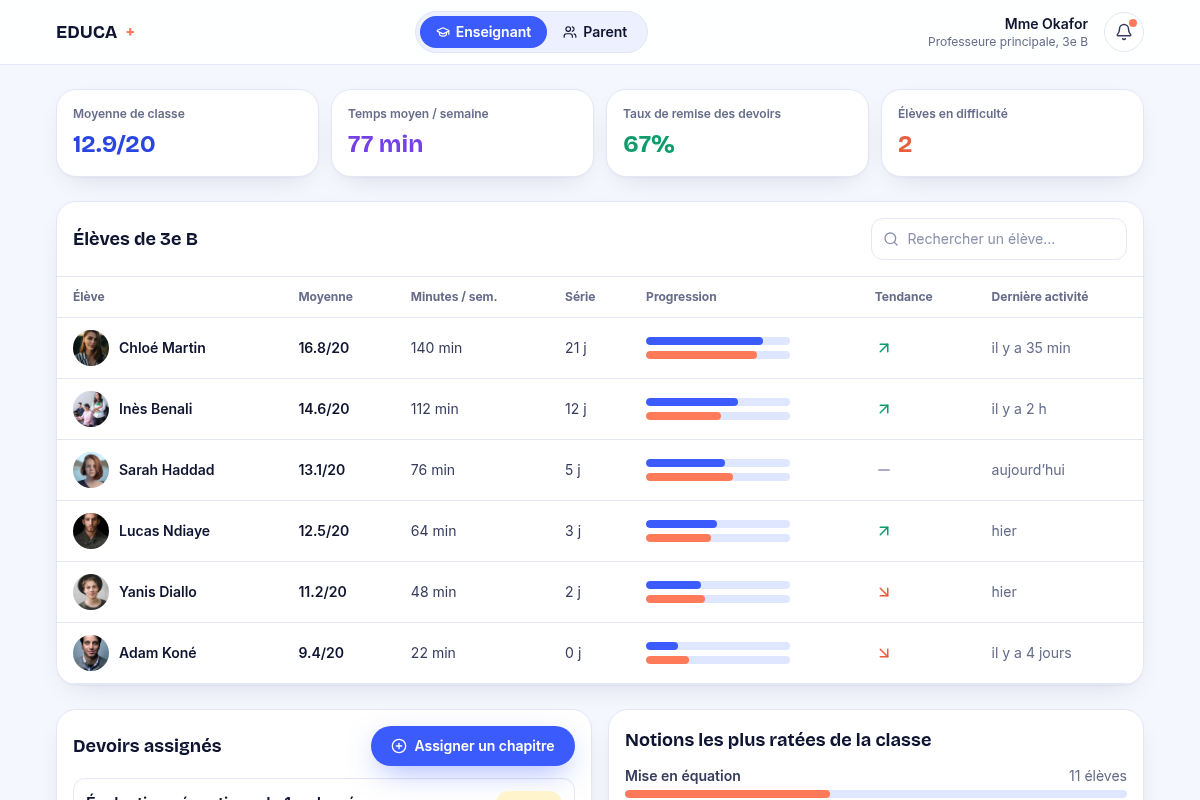The width and height of the screenshot is (1200, 800).
Task: Click the magnifier icon in student search
Action: [891, 239]
